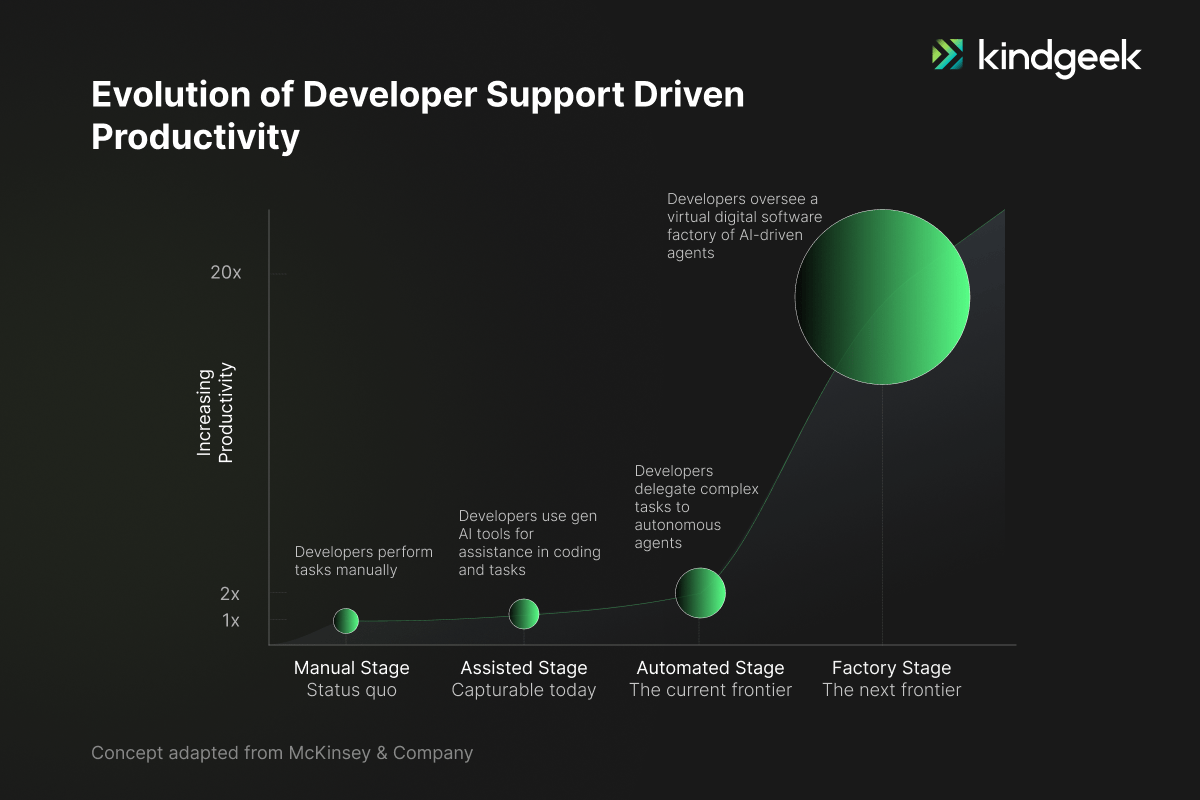Click the 2x productivity axis marker
The height and width of the screenshot is (800, 1200).
pyautogui.click(x=230, y=594)
